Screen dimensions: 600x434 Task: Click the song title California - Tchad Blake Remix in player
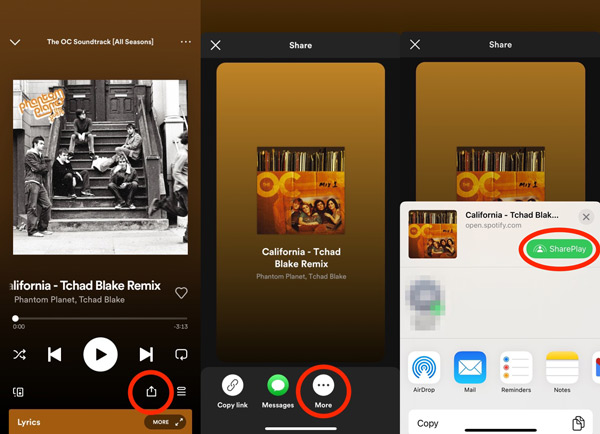pos(85,286)
